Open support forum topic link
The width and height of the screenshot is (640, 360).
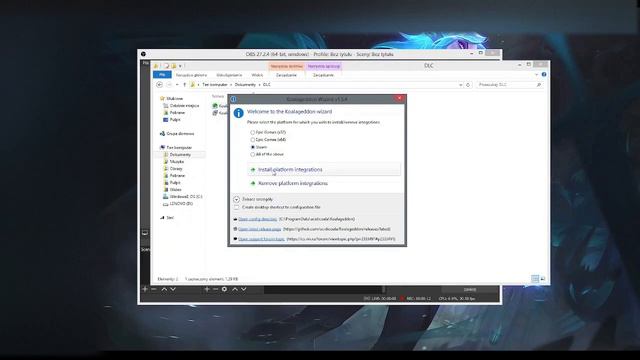pyautogui.click(x=261, y=239)
